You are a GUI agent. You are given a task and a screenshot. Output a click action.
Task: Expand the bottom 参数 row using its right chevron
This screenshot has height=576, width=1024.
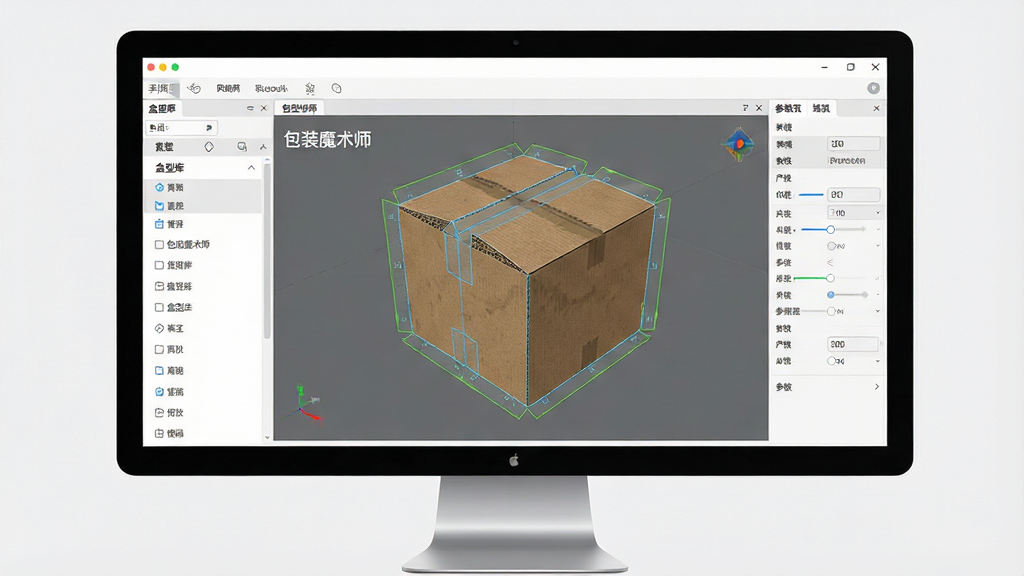(x=876, y=387)
